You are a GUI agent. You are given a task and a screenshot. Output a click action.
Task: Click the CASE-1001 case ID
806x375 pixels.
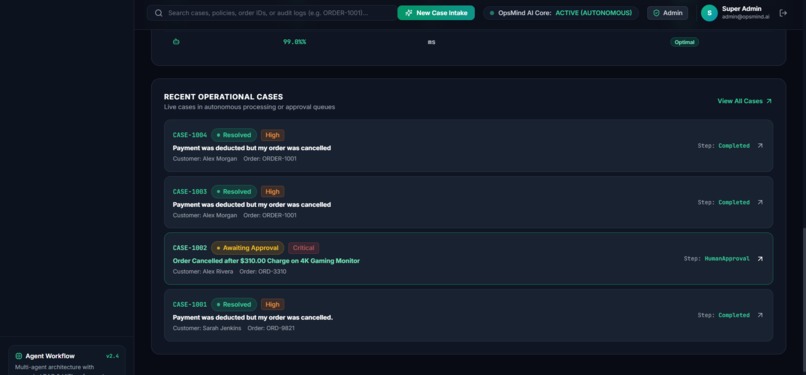click(190, 305)
